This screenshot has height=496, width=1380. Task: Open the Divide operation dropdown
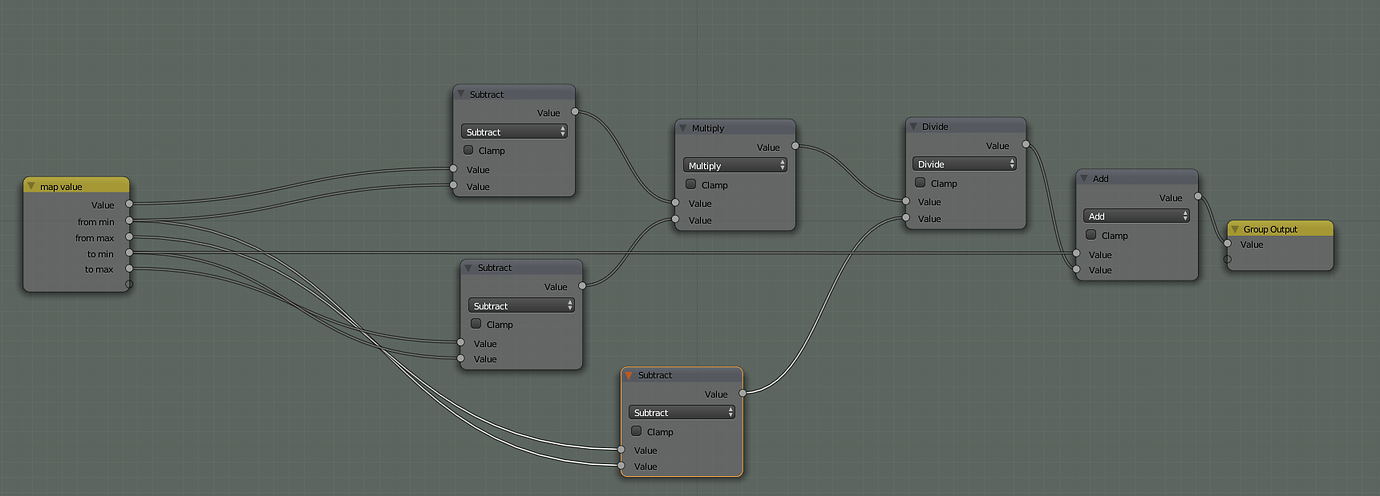965,163
